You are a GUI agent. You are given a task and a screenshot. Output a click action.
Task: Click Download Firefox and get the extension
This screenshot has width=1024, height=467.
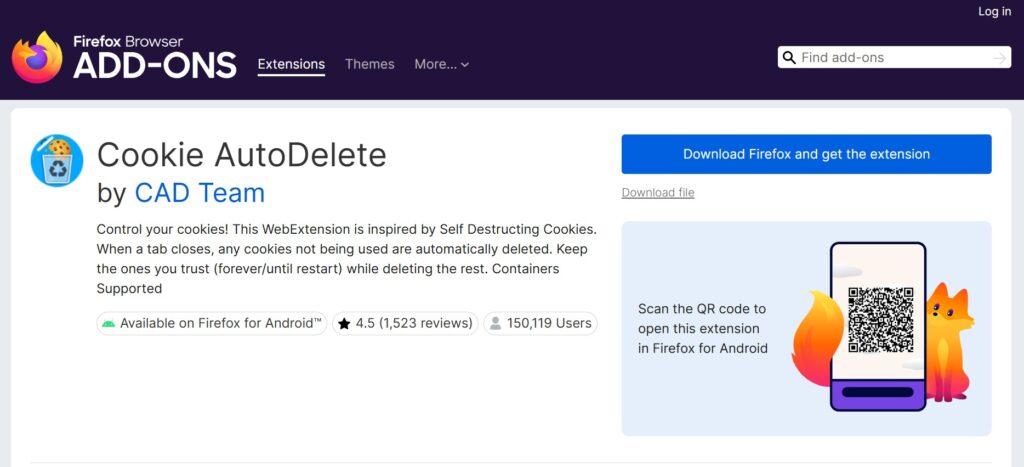point(807,154)
